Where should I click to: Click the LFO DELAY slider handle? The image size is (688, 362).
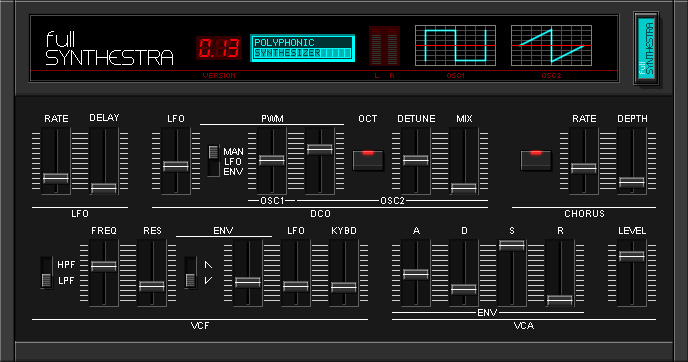coord(104,188)
